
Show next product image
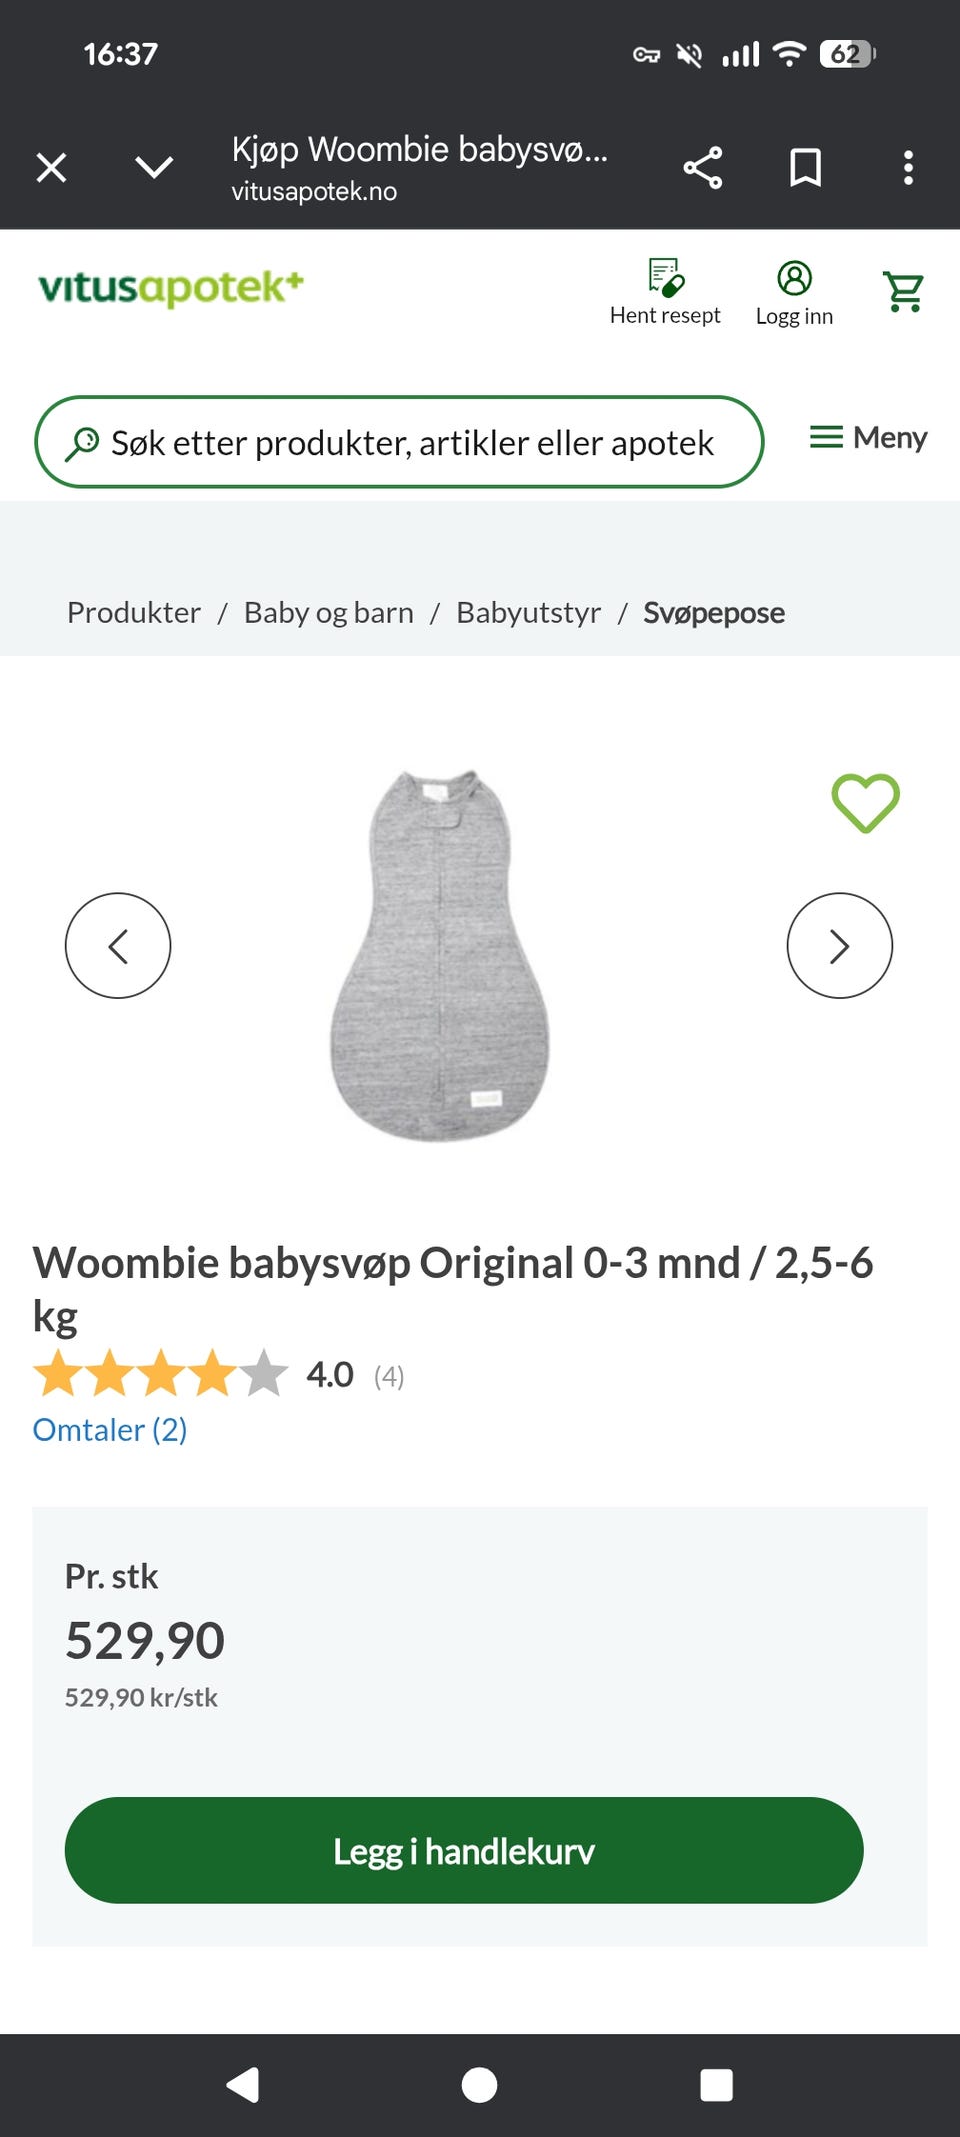click(x=840, y=945)
